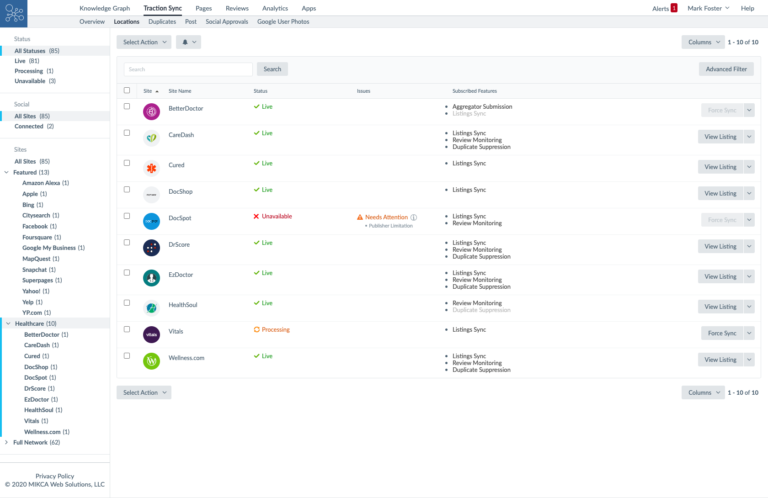768x498 pixels.
Task: Open dropdown arrow next to Vitals Force Sync
Action: [x=749, y=333]
